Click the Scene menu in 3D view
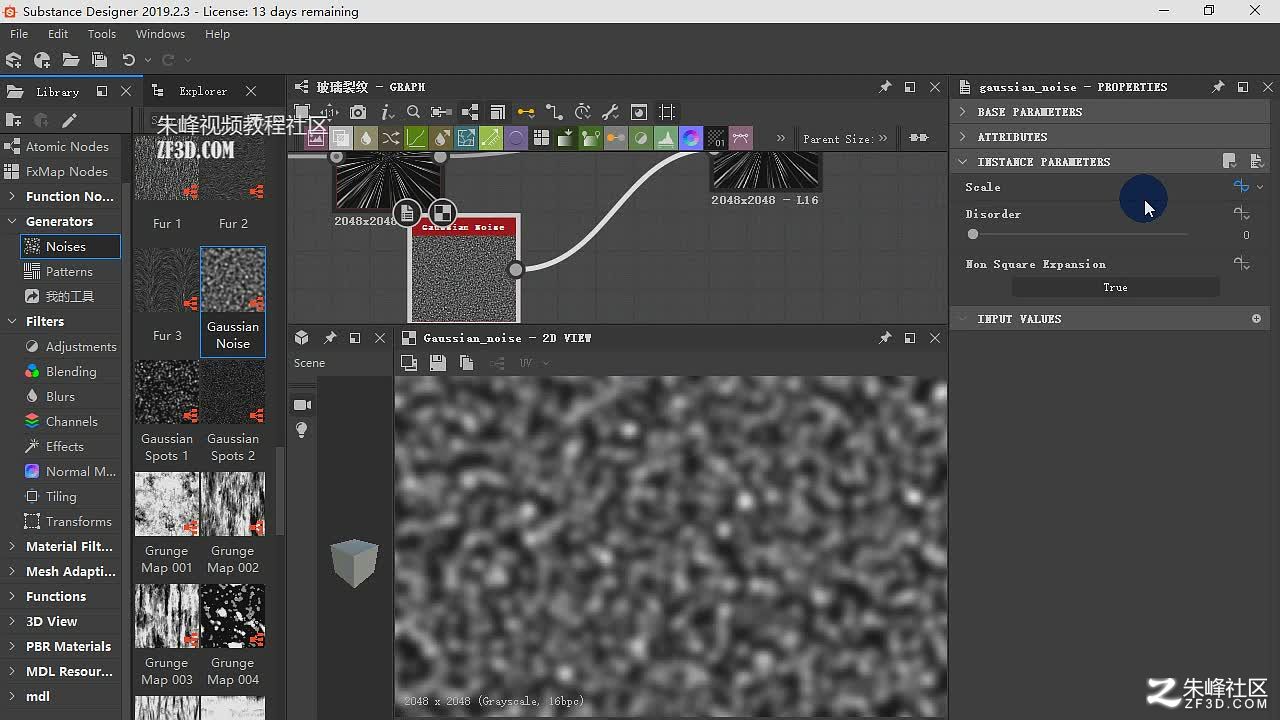 (x=309, y=363)
